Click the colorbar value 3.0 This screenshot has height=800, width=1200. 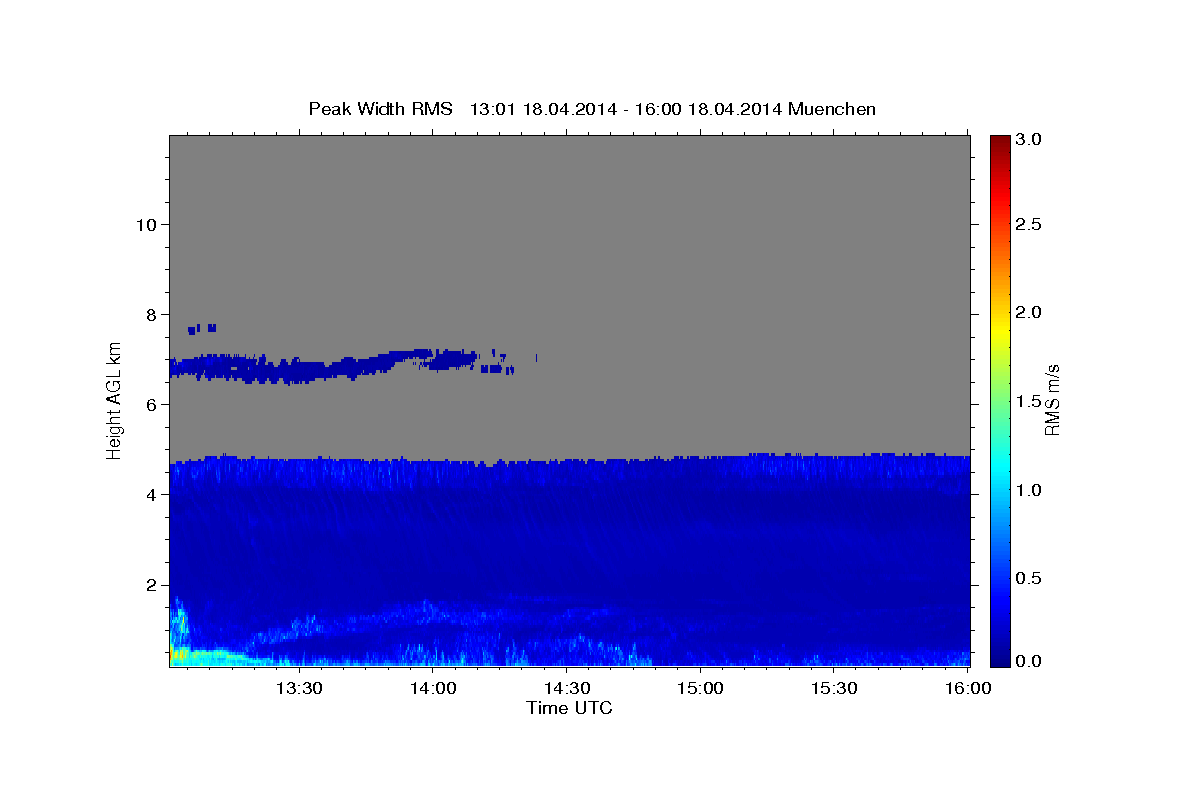[x=1028, y=140]
